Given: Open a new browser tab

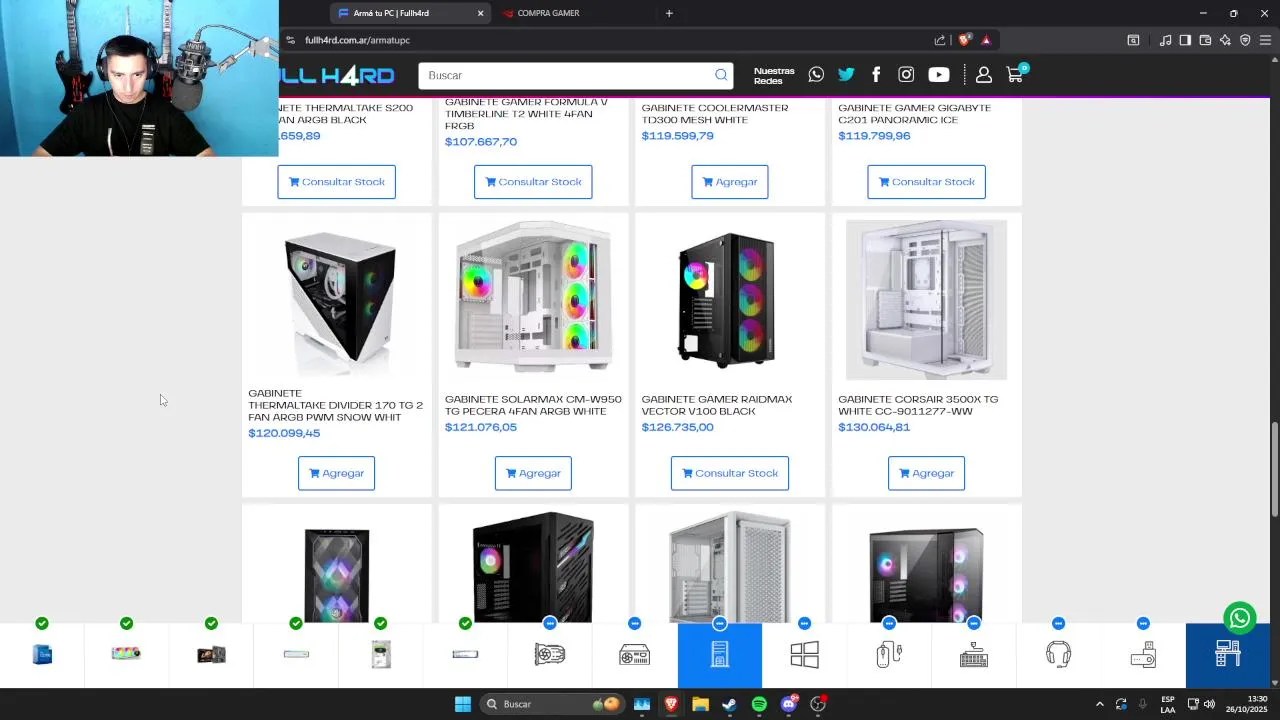Looking at the screenshot, I should point(669,13).
